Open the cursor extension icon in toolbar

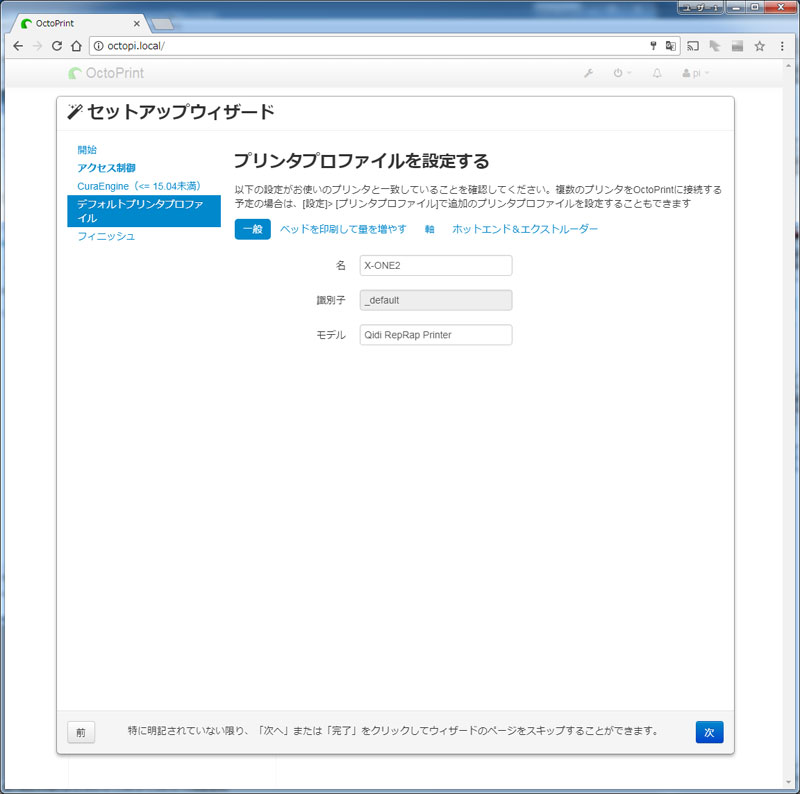click(715, 46)
